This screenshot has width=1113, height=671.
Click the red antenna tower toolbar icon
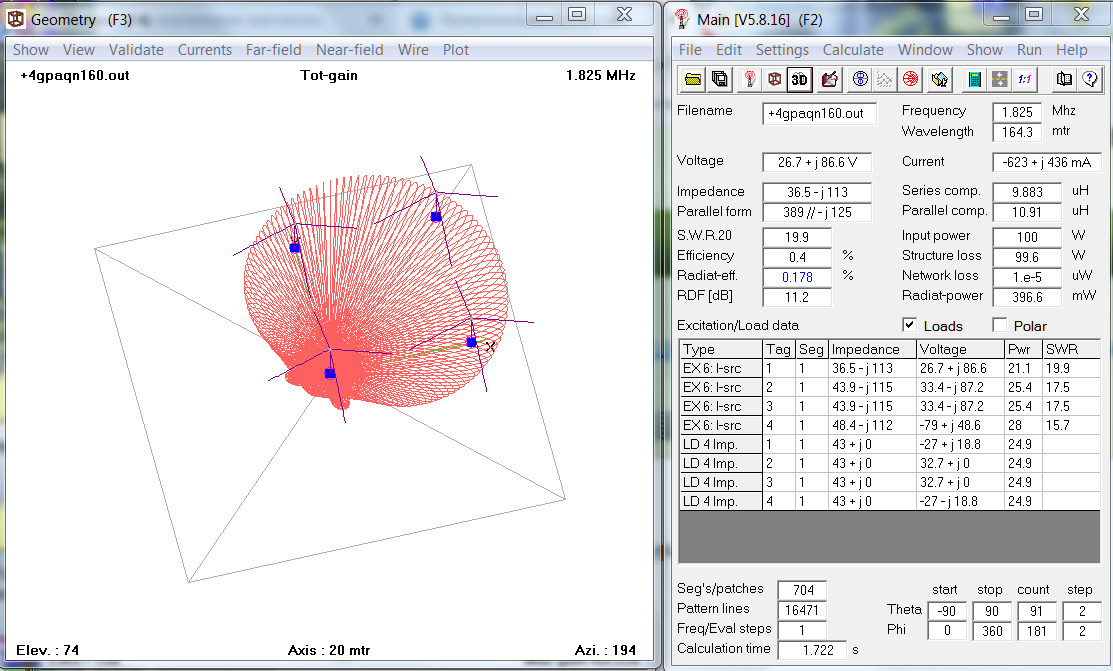coord(750,80)
